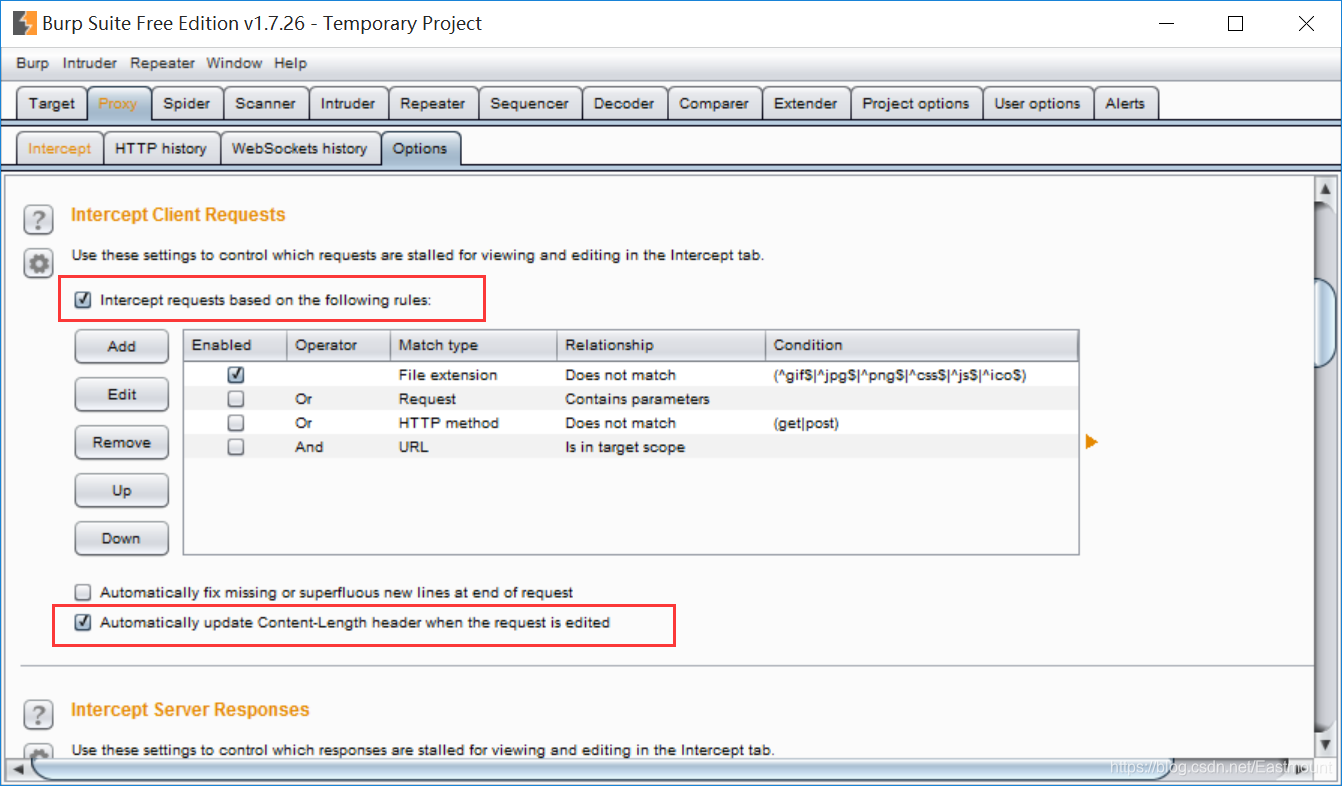
Task: Open the Intercept sub-tab
Action: pos(59,148)
